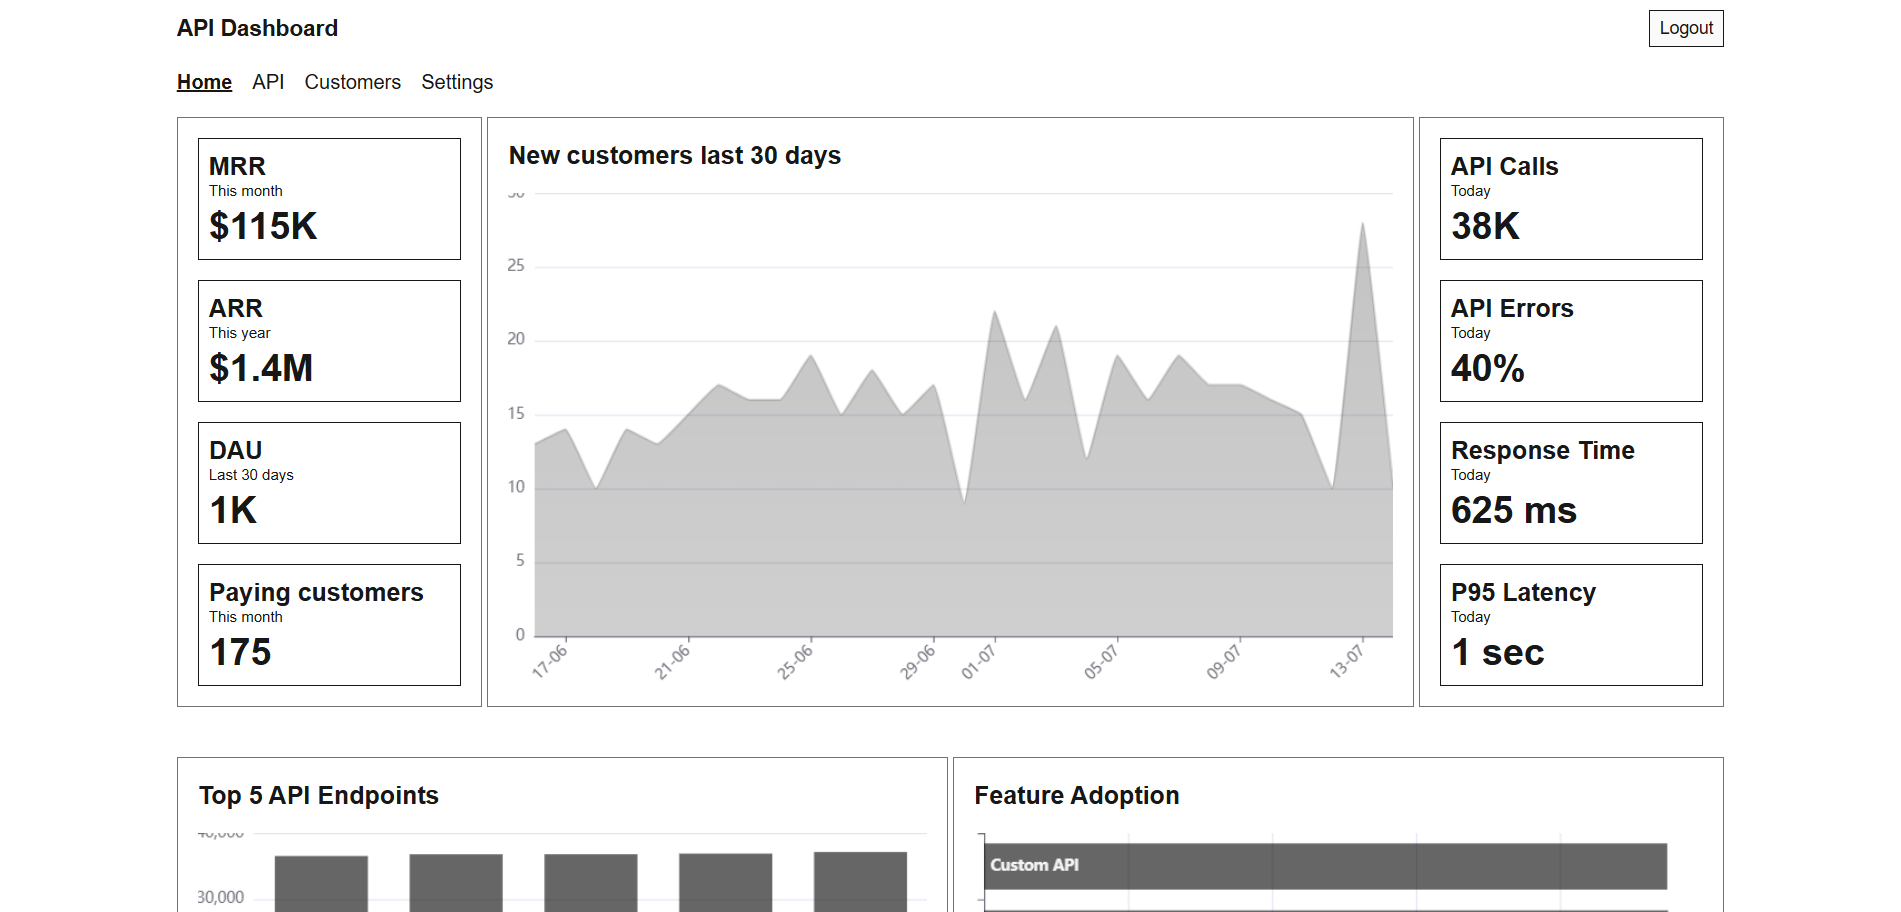Image resolution: width=1901 pixels, height=912 pixels.
Task: Go to the Settings page
Action: [457, 82]
